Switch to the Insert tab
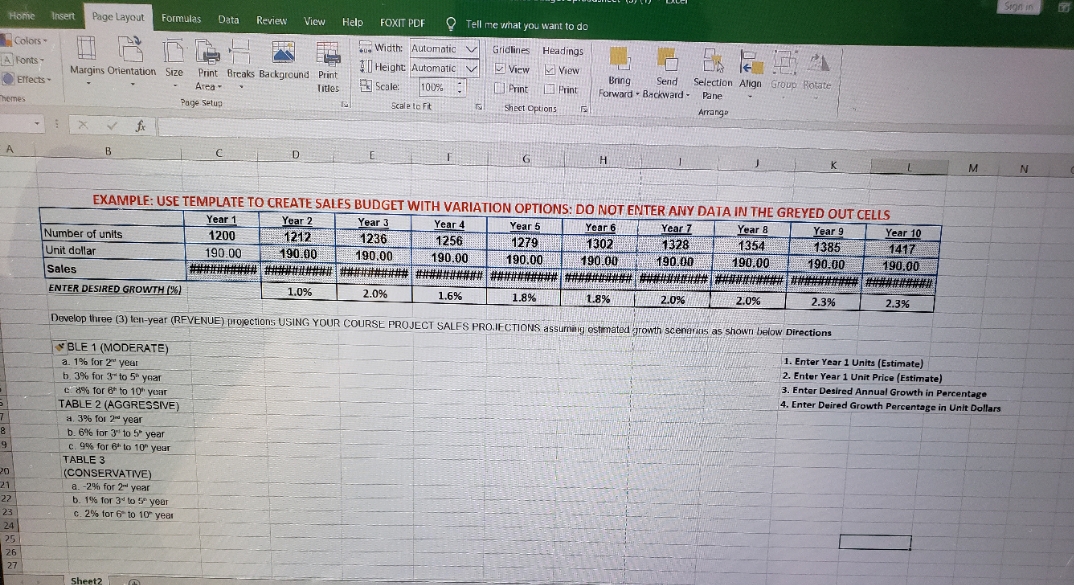 tap(63, 16)
